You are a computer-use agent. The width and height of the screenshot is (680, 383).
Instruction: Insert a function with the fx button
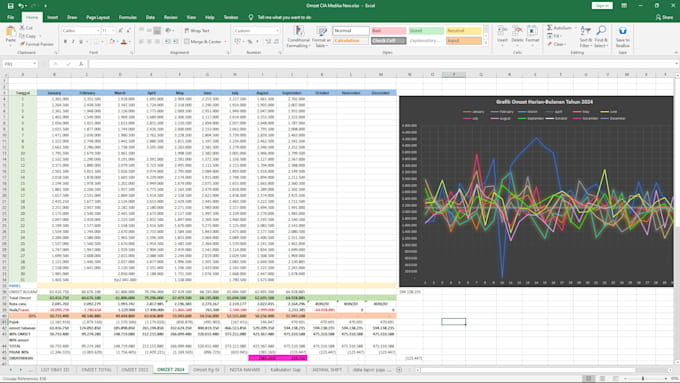[81, 64]
